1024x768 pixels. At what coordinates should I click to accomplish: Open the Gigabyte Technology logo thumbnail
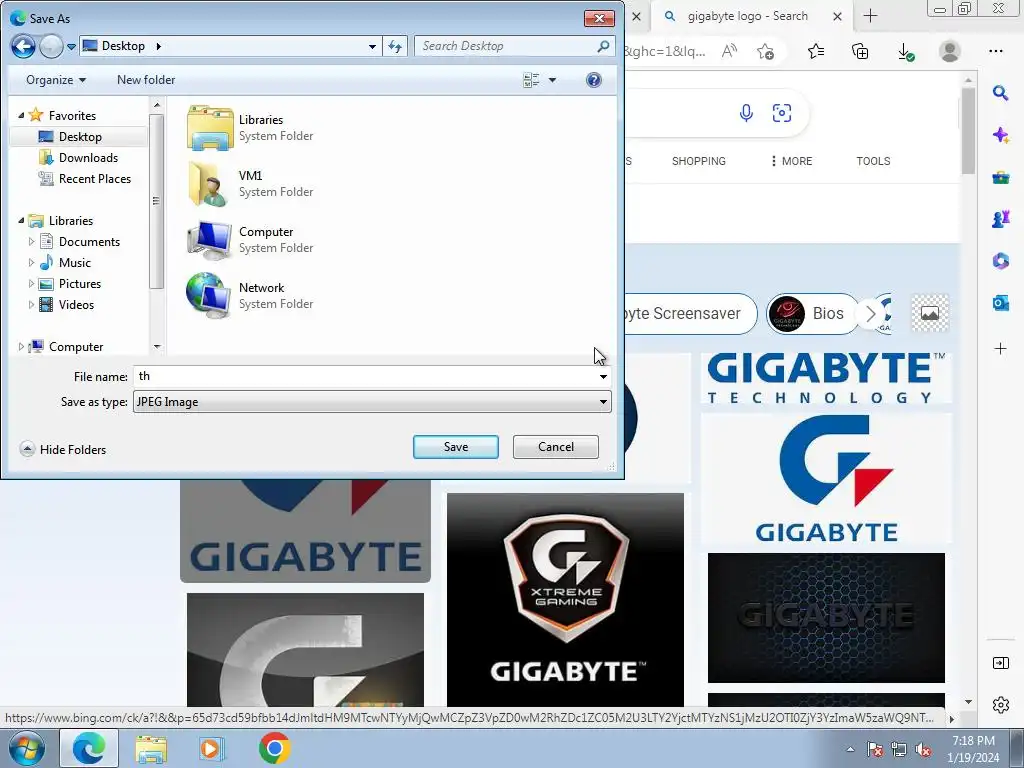[x=826, y=377]
